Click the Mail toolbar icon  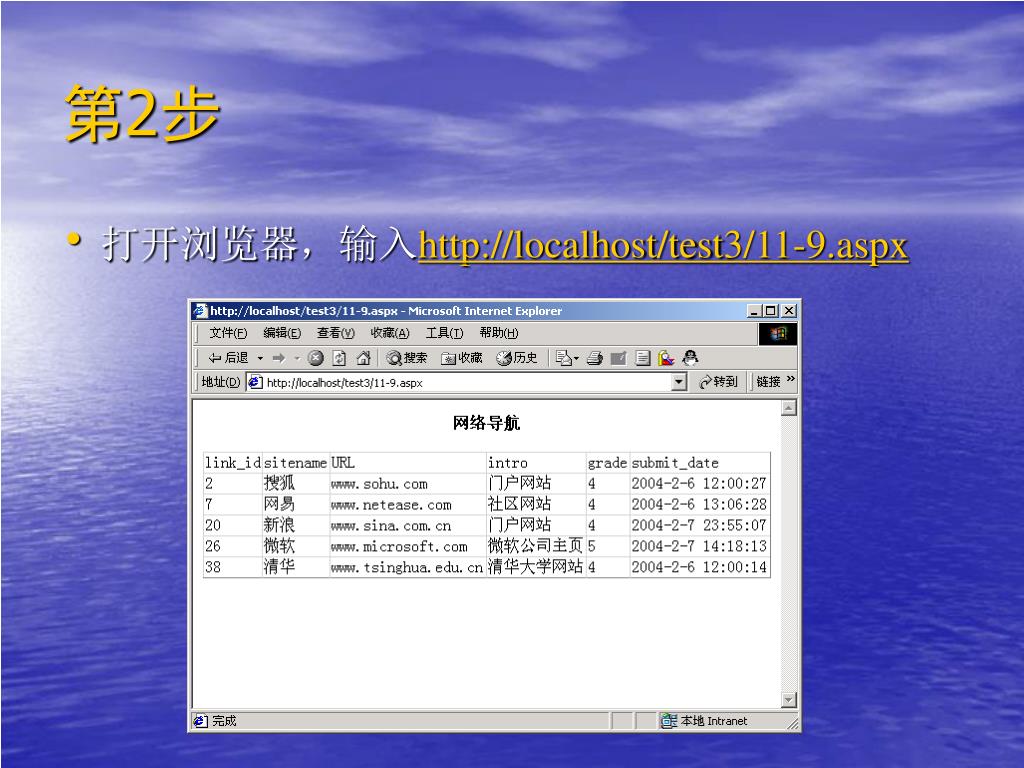click(x=563, y=358)
